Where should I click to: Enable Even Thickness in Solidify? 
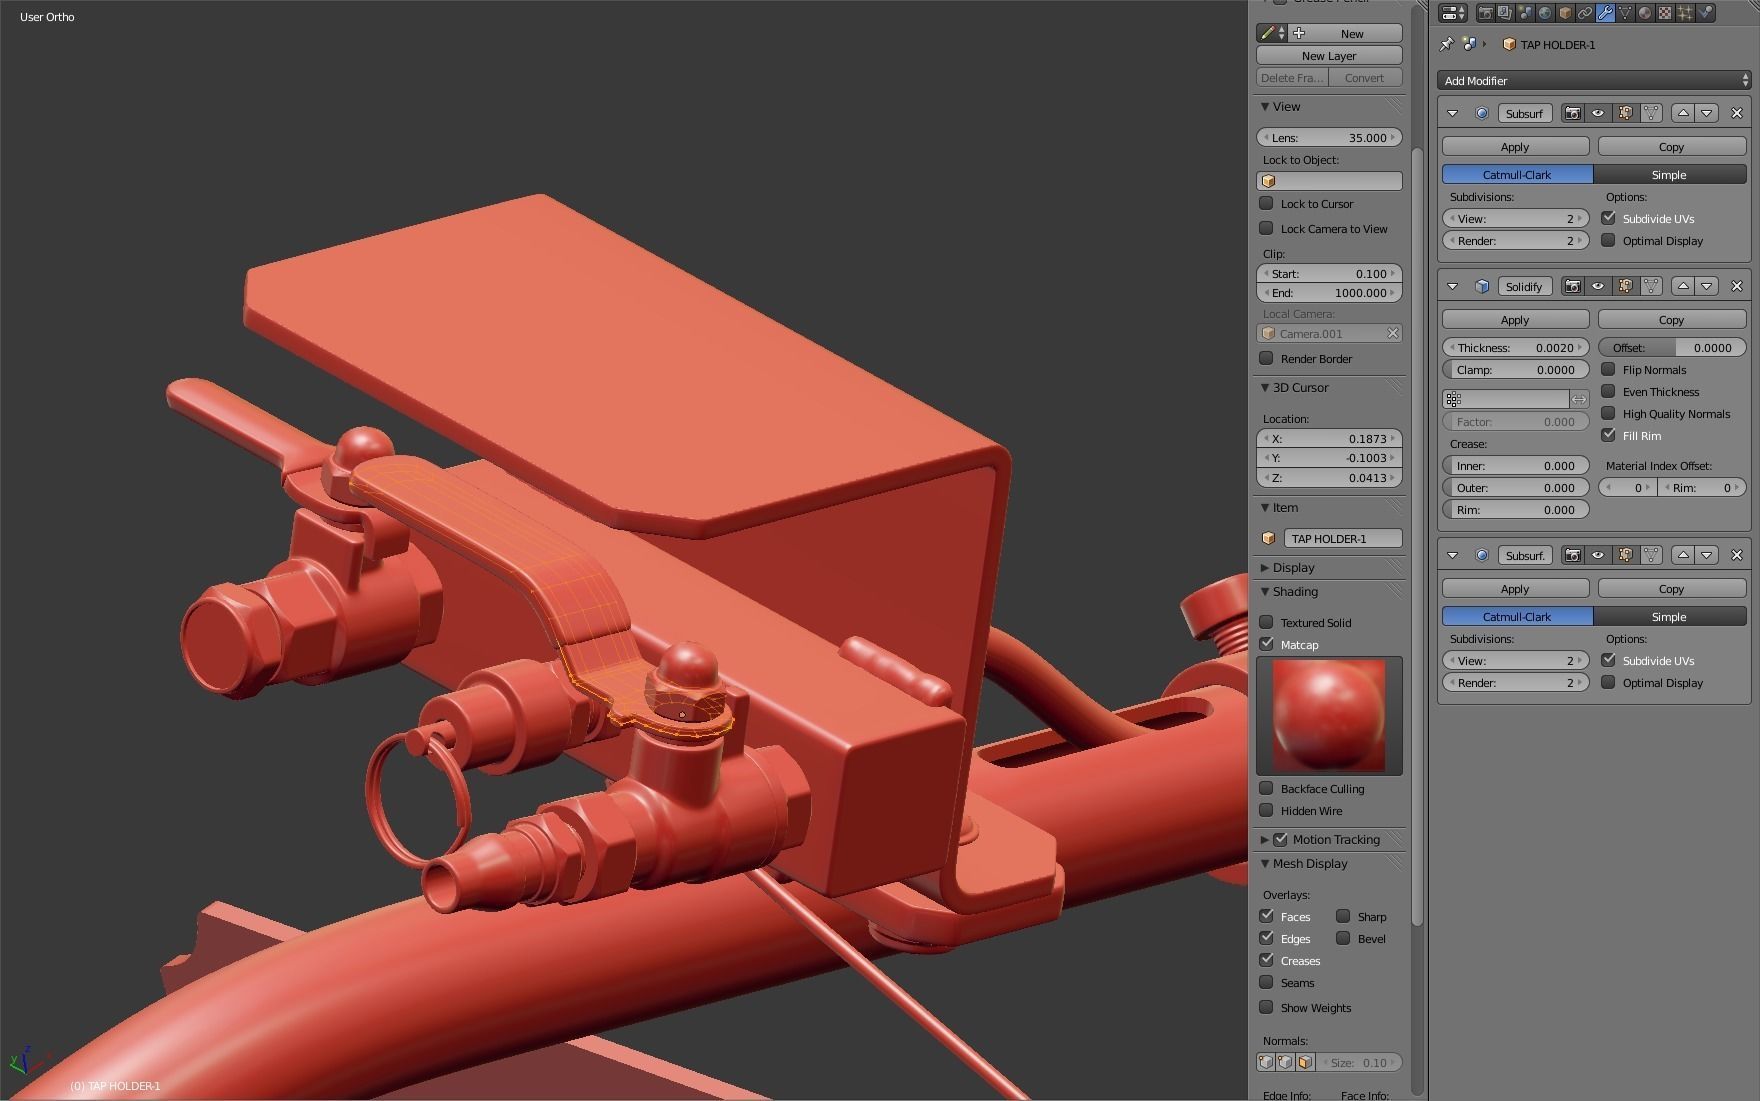[x=1608, y=391]
